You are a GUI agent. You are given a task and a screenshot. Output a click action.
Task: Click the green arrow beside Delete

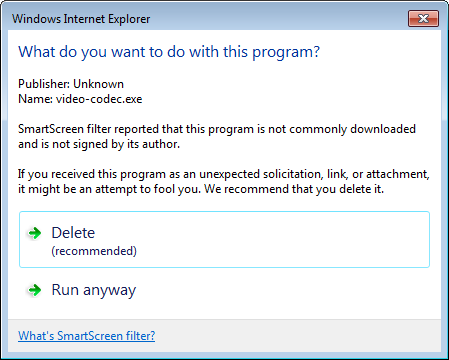(35, 233)
